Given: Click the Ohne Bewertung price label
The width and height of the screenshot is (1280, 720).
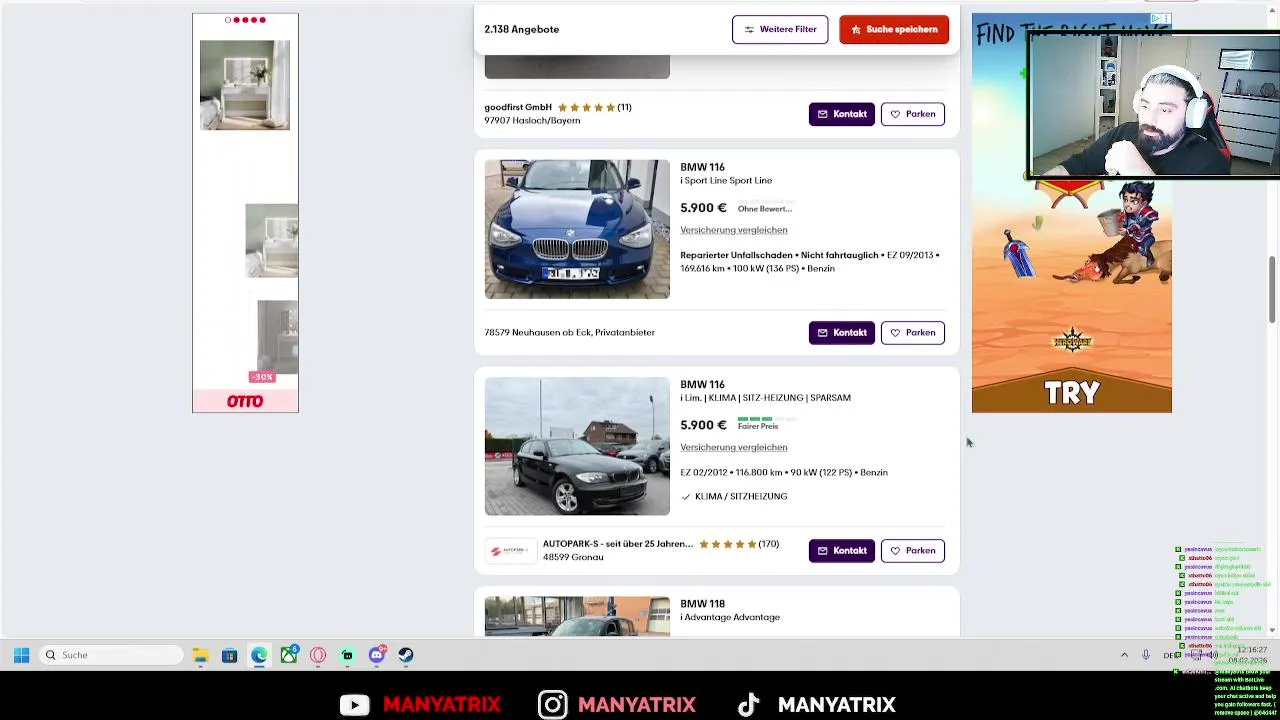Looking at the screenshot, I should click(x=765, y=207).
